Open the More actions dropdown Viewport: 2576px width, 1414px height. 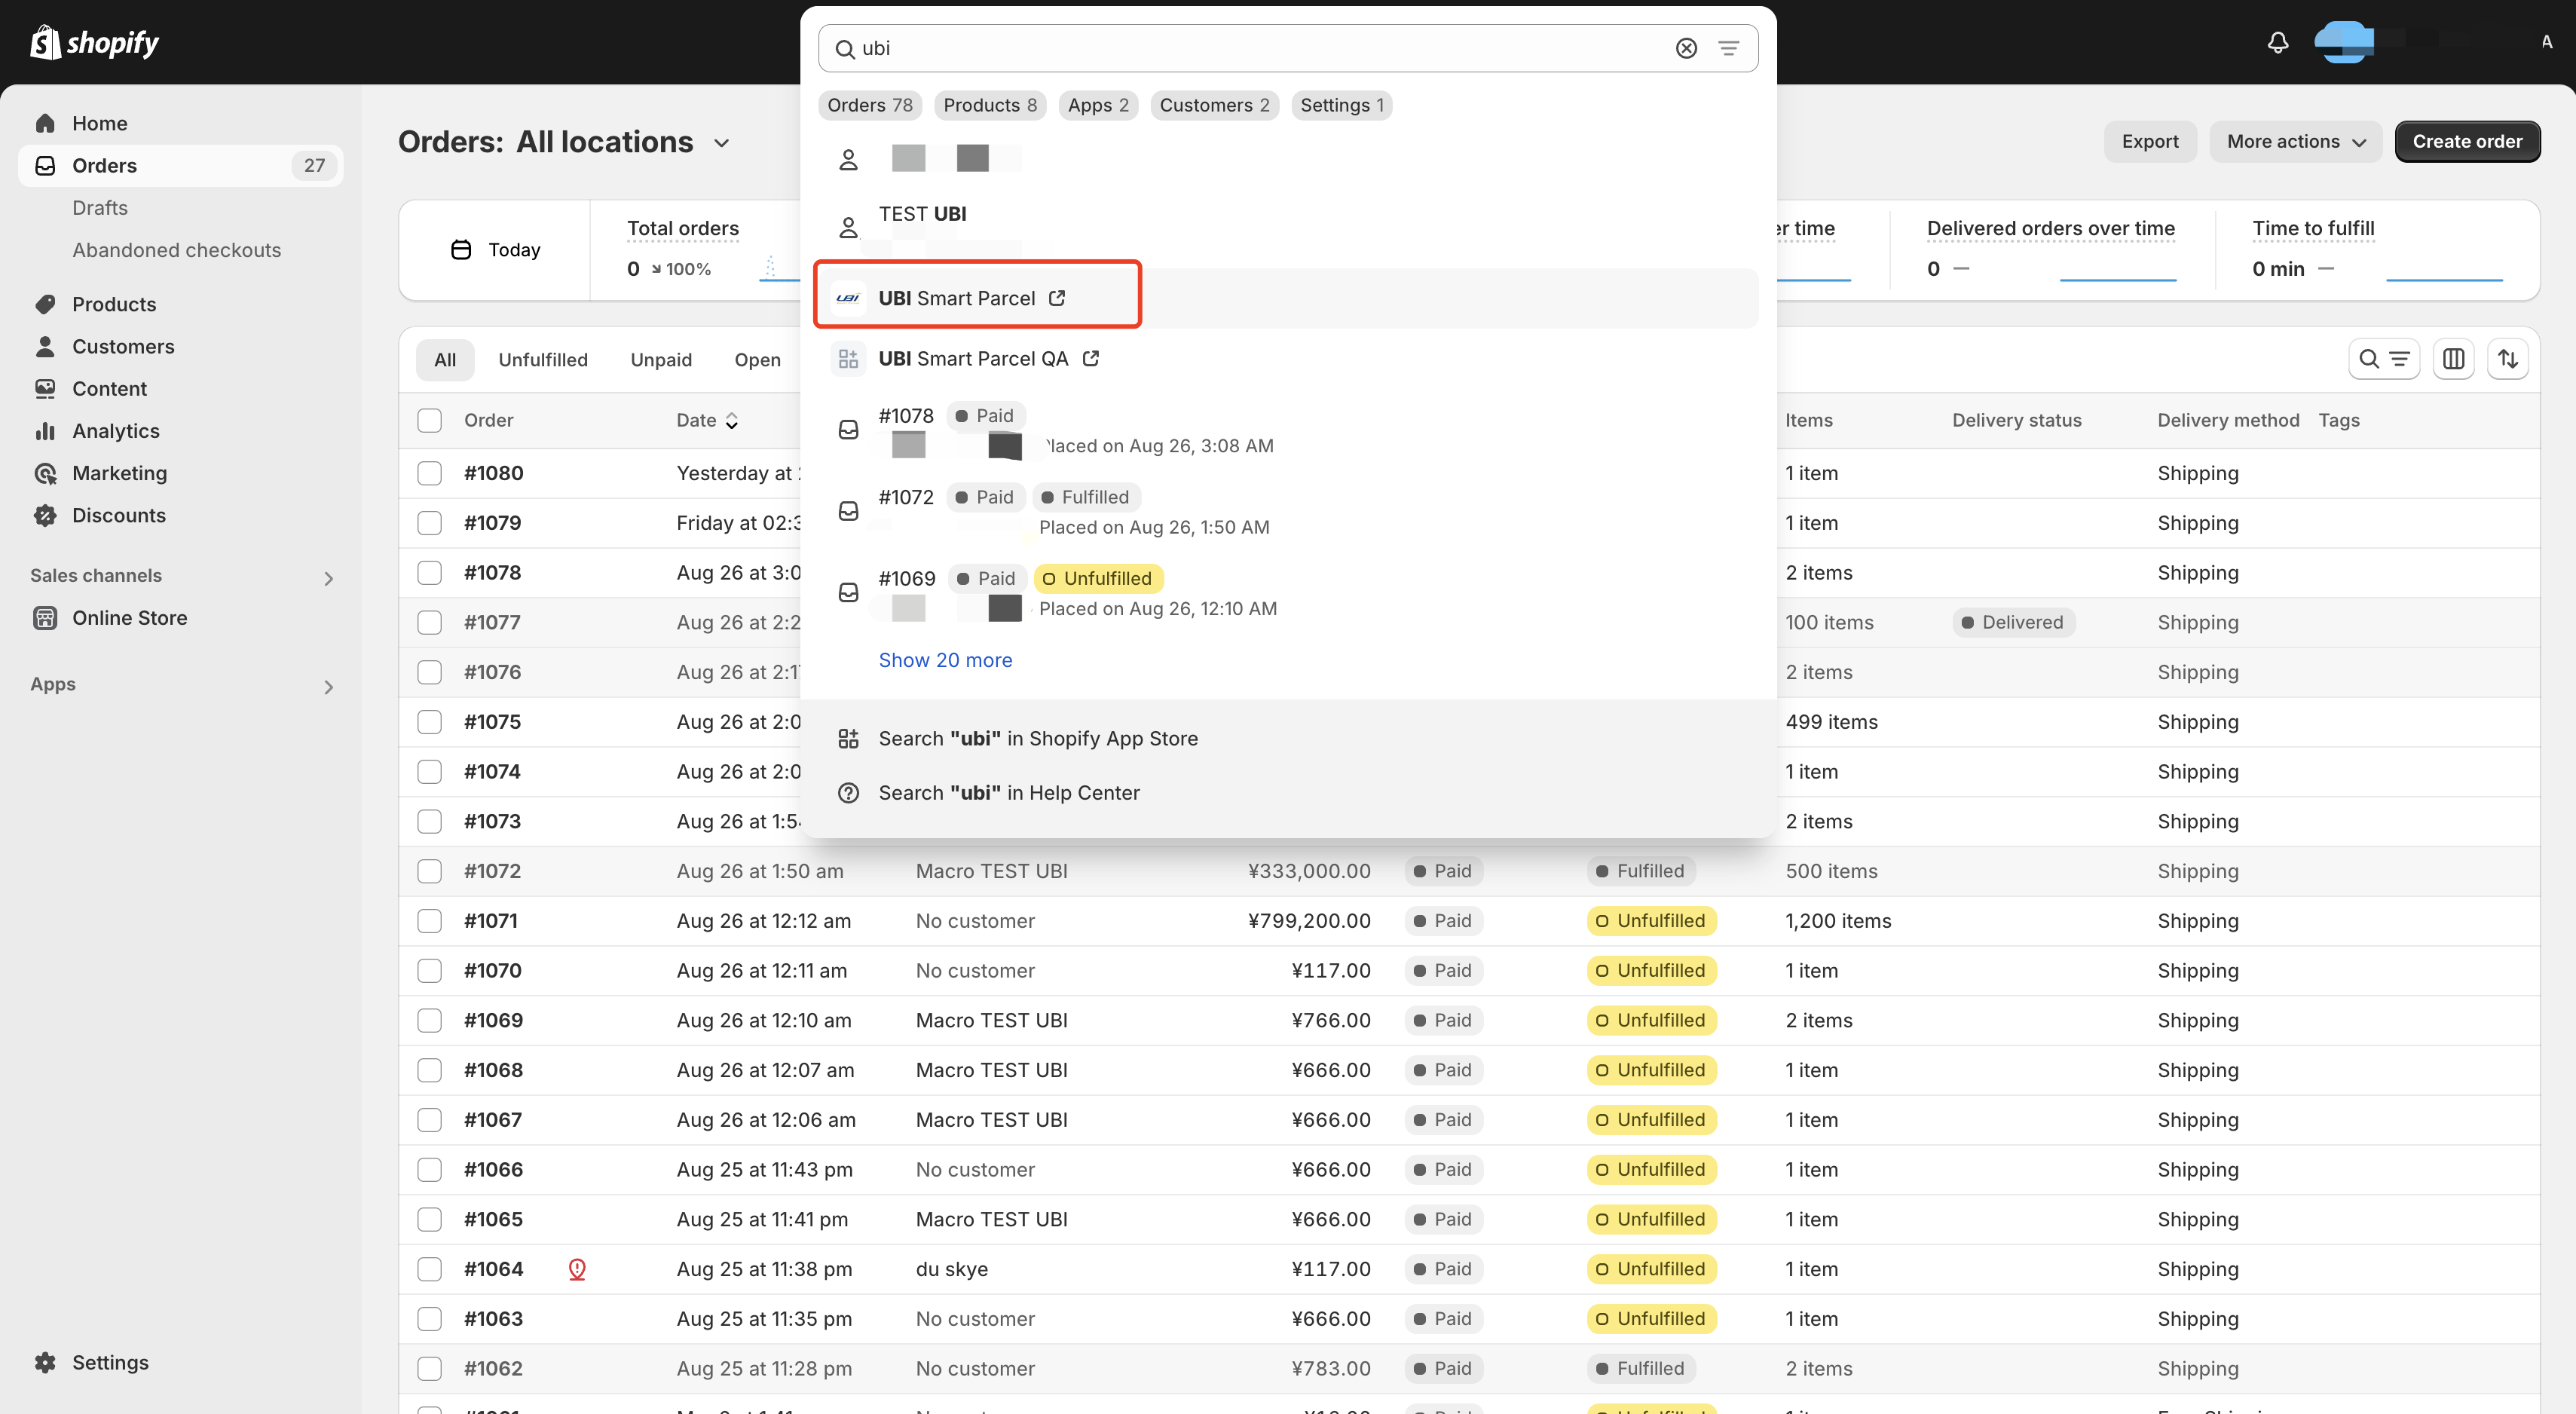pos(2295,141)
